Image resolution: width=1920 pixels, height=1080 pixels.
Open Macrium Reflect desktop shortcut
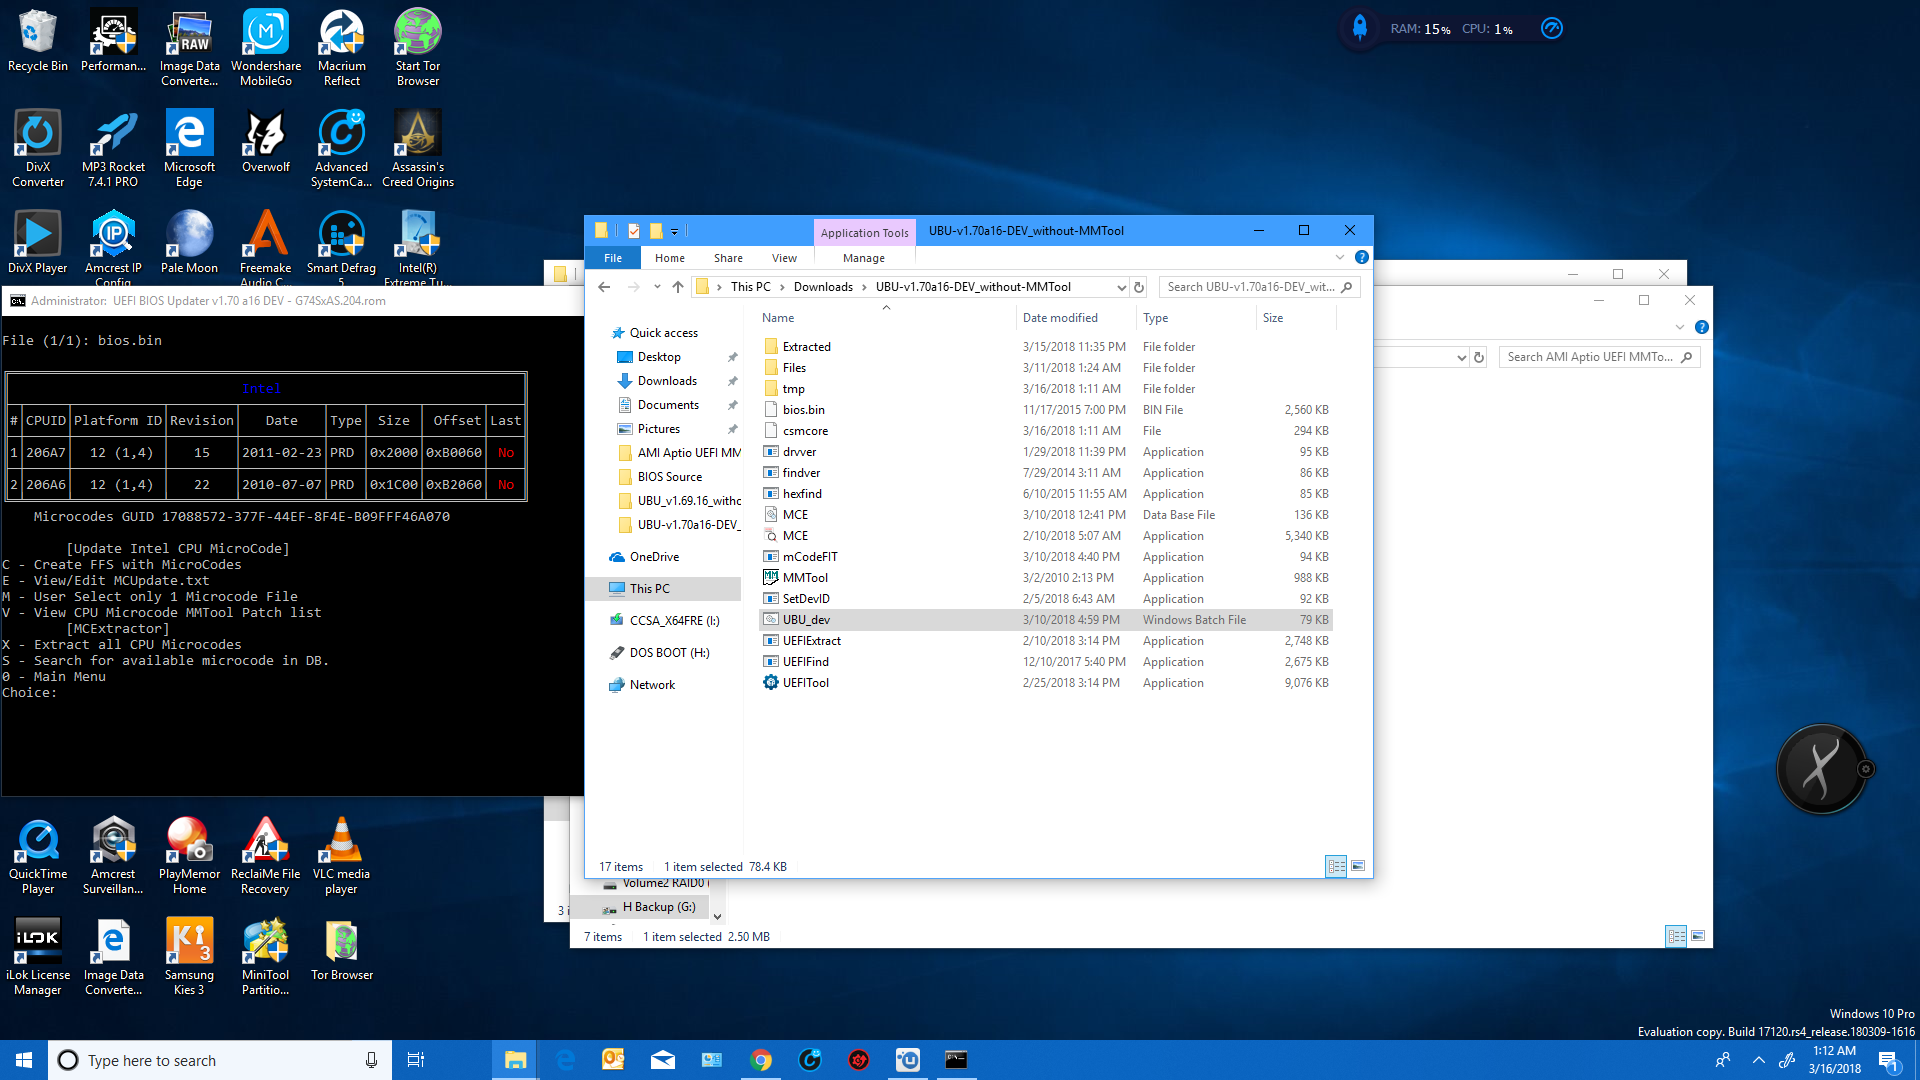[342, 48]
